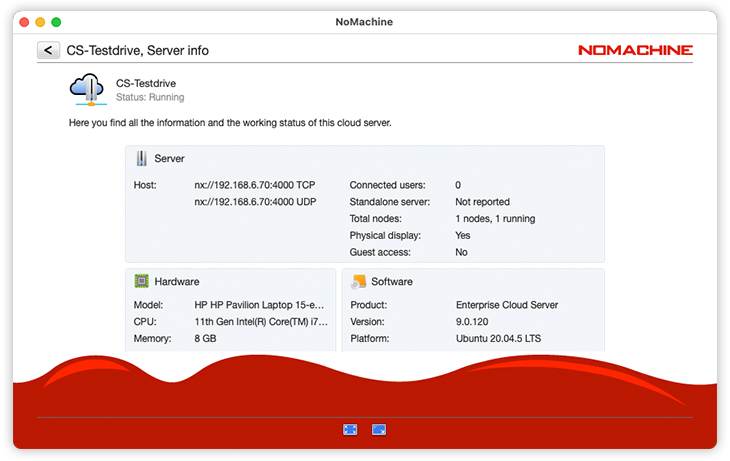Maximize window with the green button
This screenshot has height=461, width=730.
56,22
